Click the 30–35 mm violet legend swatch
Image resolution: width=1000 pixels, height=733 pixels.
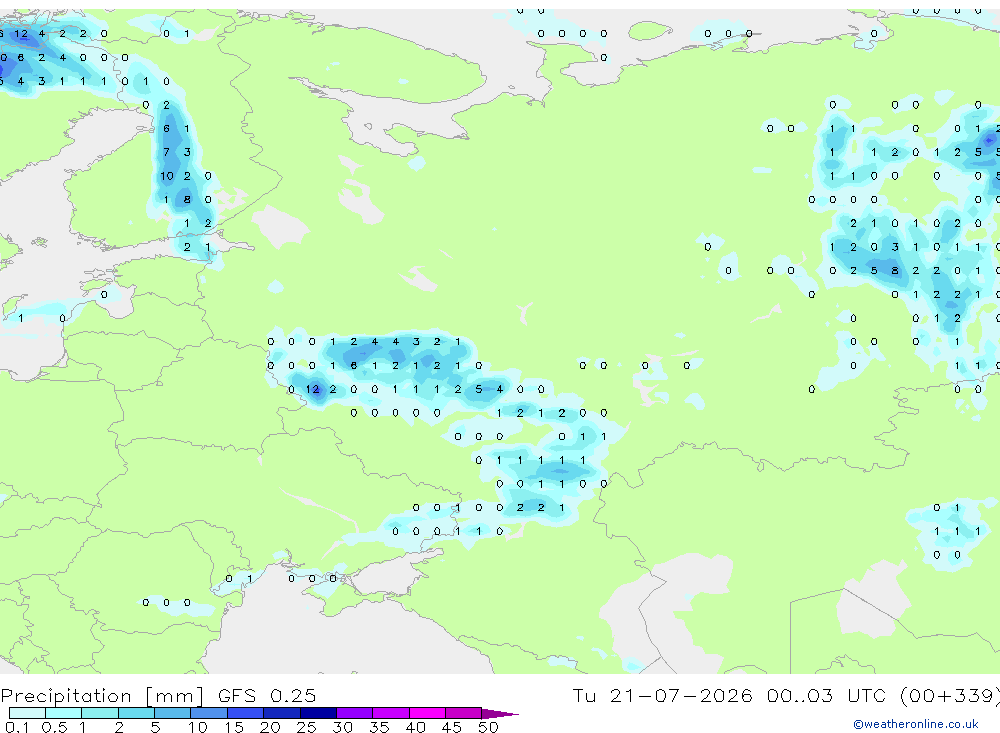click(355, 713)
